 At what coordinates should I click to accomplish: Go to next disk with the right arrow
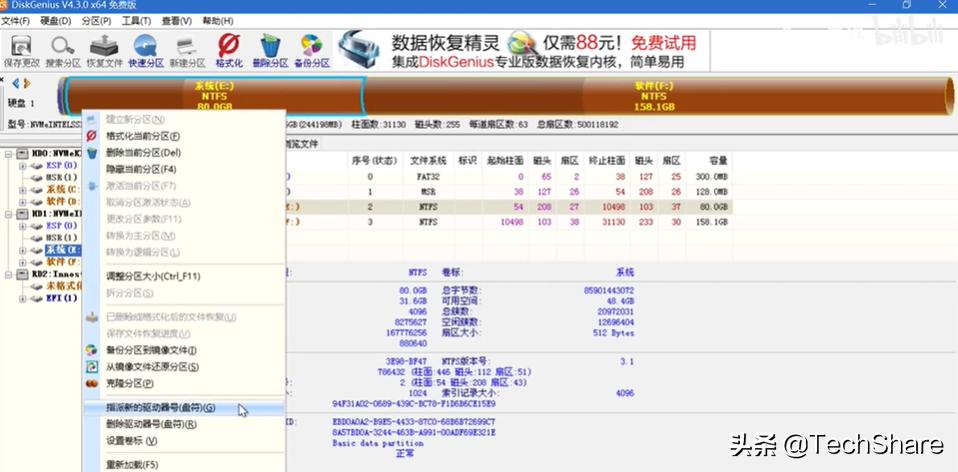(27, 84)
